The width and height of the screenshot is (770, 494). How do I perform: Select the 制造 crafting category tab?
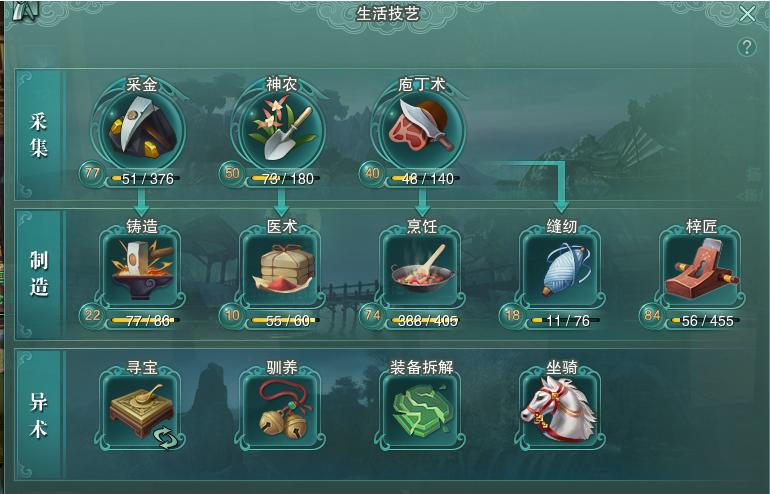[38, 274]
